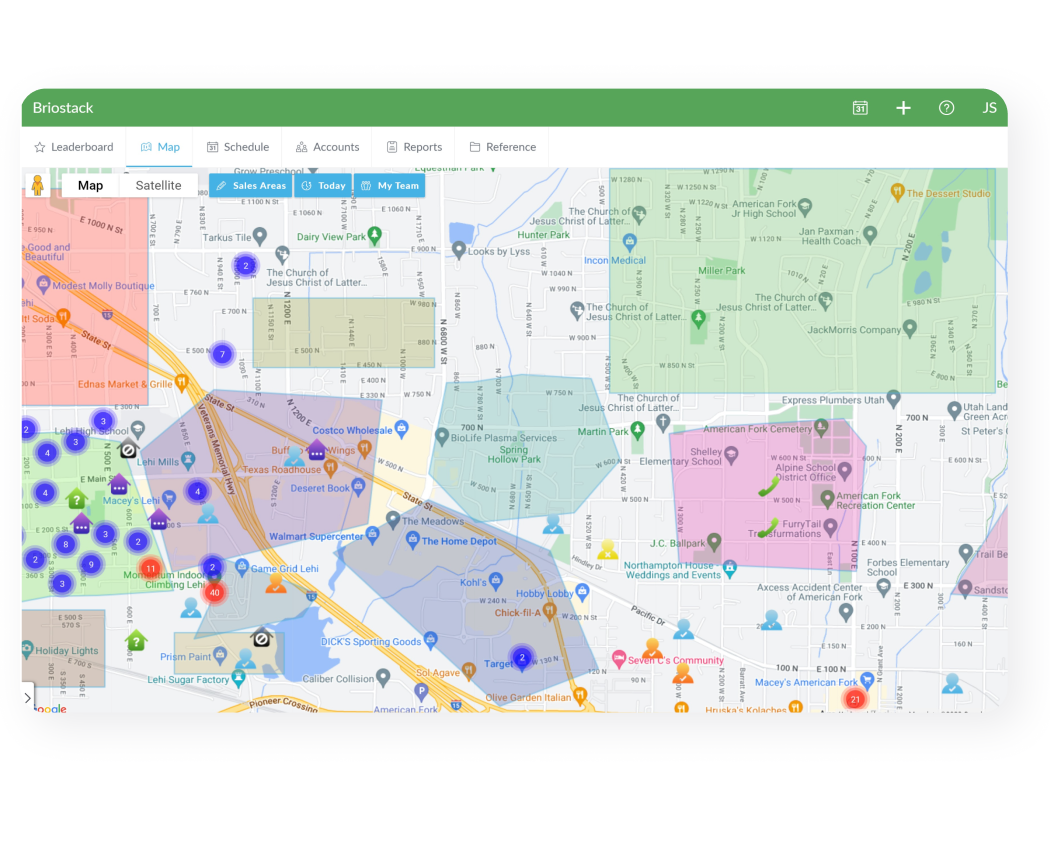
Task: Switch to the Map tab
Action: pos(159,147)
